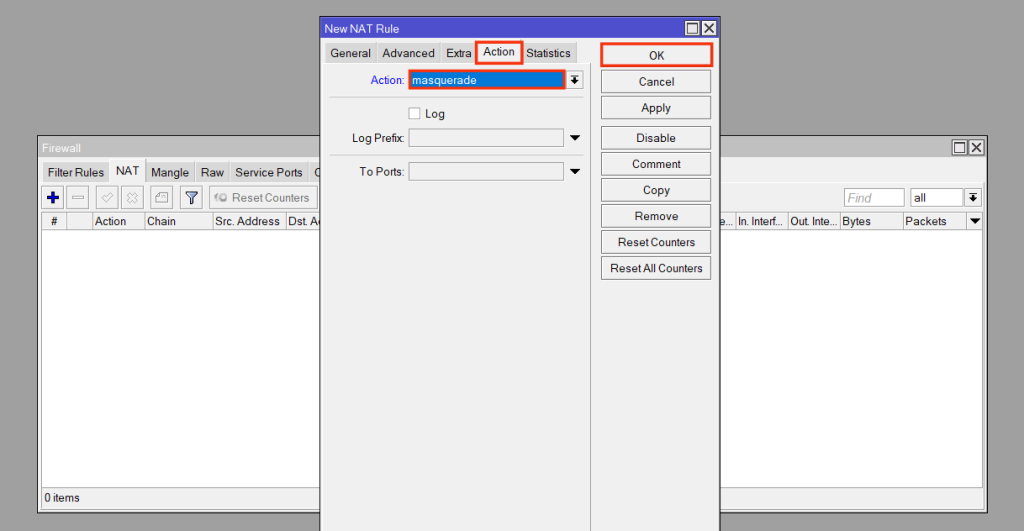Enable the Log checkbox
This screenshot has width=1024, height=531.
pyautogui.click(x=414, y=114)
